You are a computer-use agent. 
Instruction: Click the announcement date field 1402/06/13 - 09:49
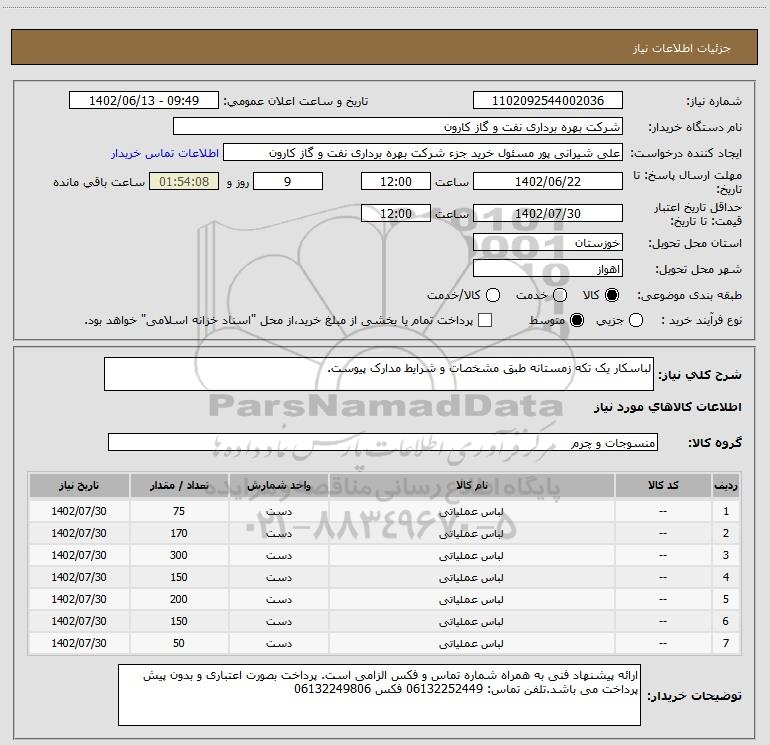click(144, 101)
